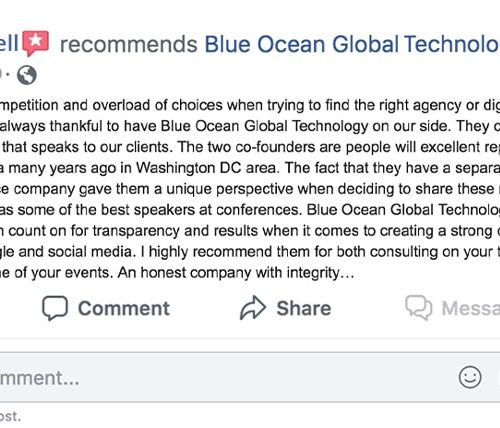Screen dimensions: 500x428
Task: Click "An honest company with integrity" sentence
Action: pyautogui.click(x=236, y=273)
